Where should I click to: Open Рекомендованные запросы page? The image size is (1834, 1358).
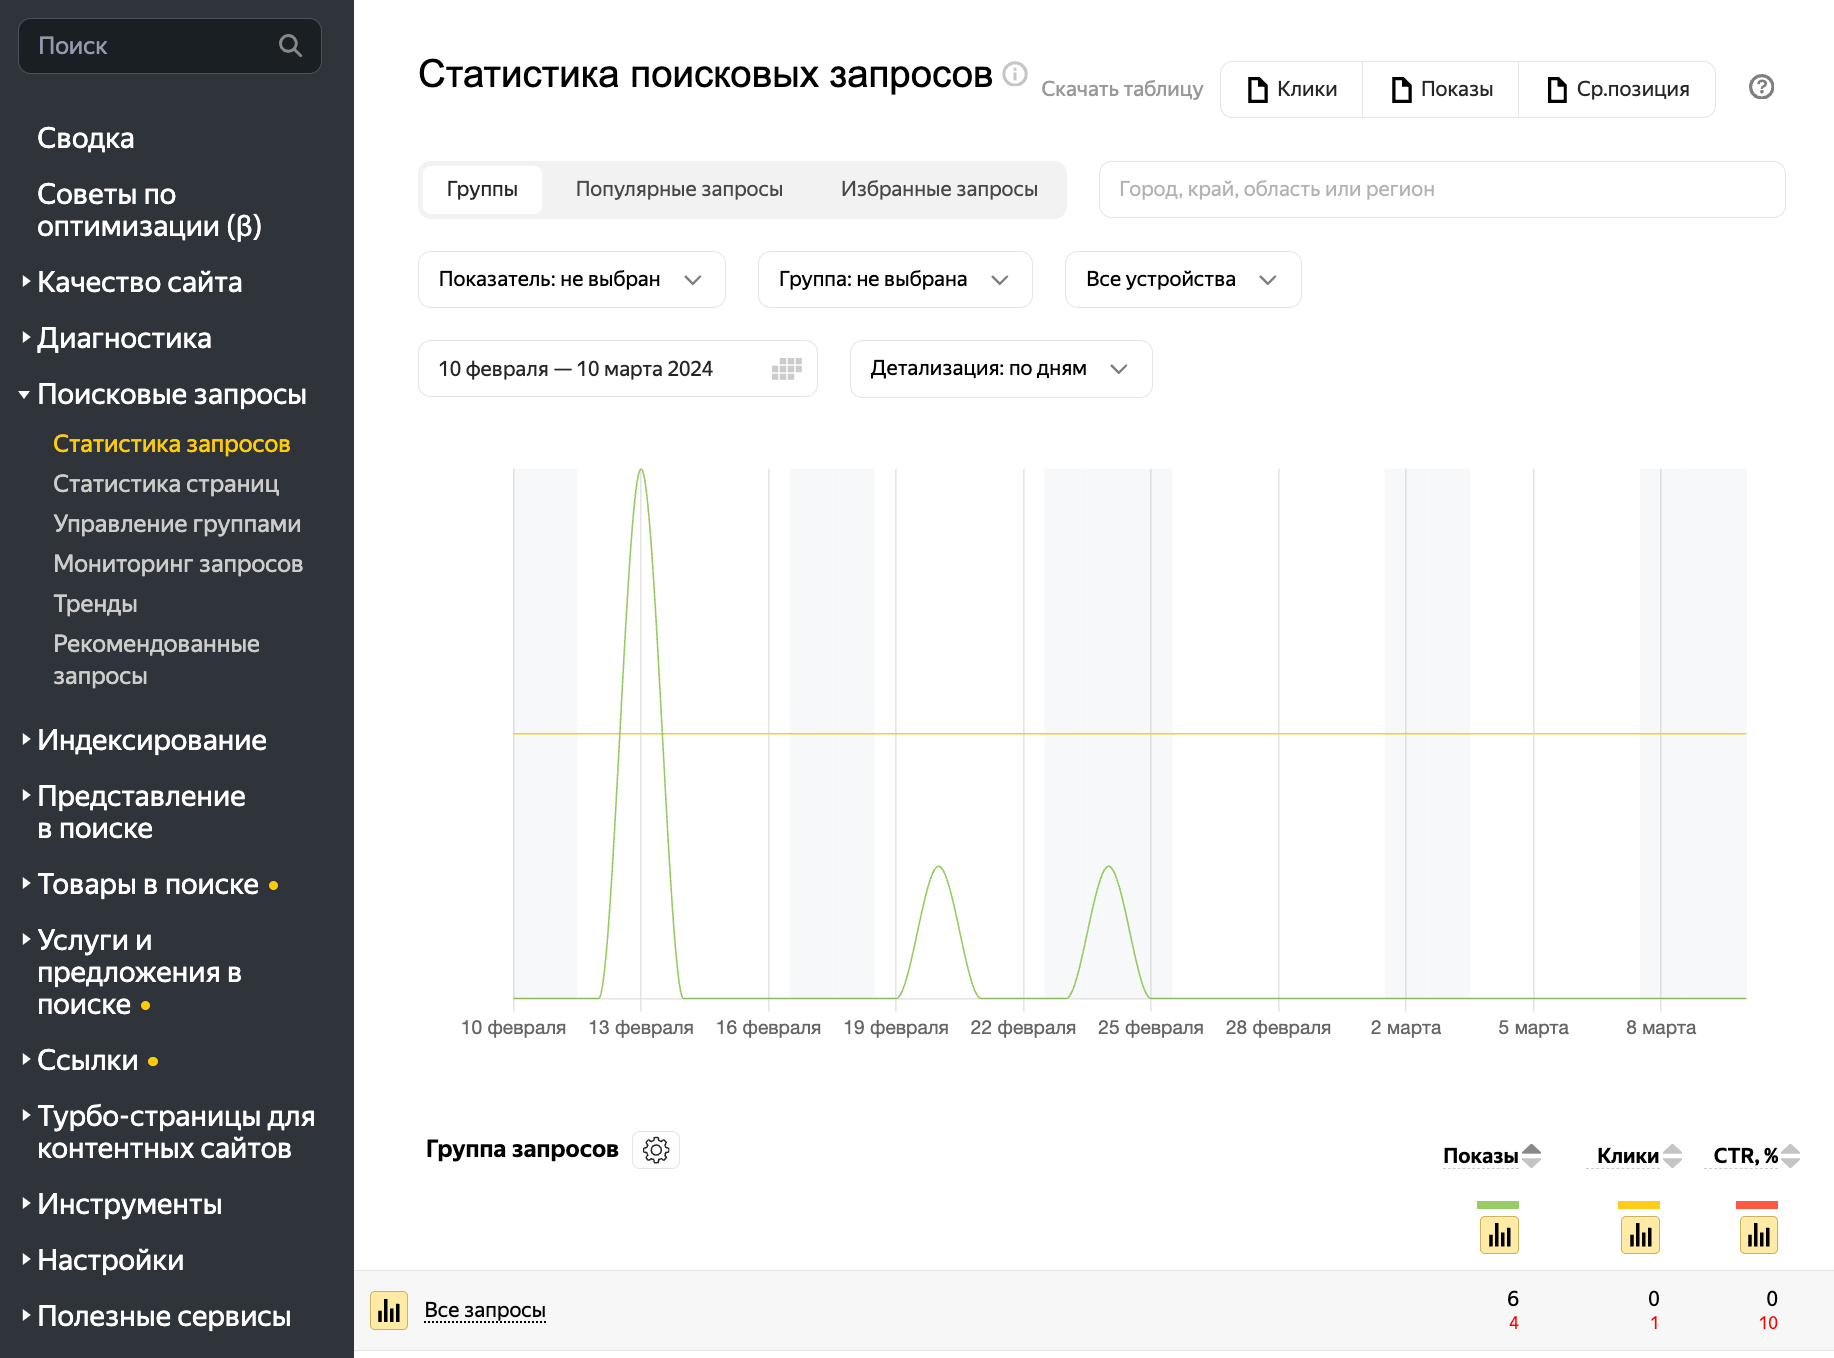(156, 660)
